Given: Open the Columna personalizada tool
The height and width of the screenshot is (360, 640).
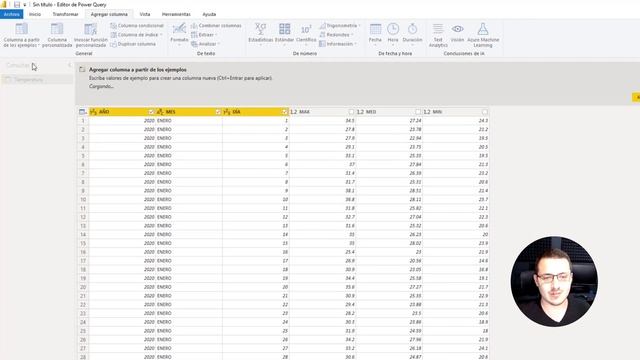Looking at the screenshot, I should [57, 35].
